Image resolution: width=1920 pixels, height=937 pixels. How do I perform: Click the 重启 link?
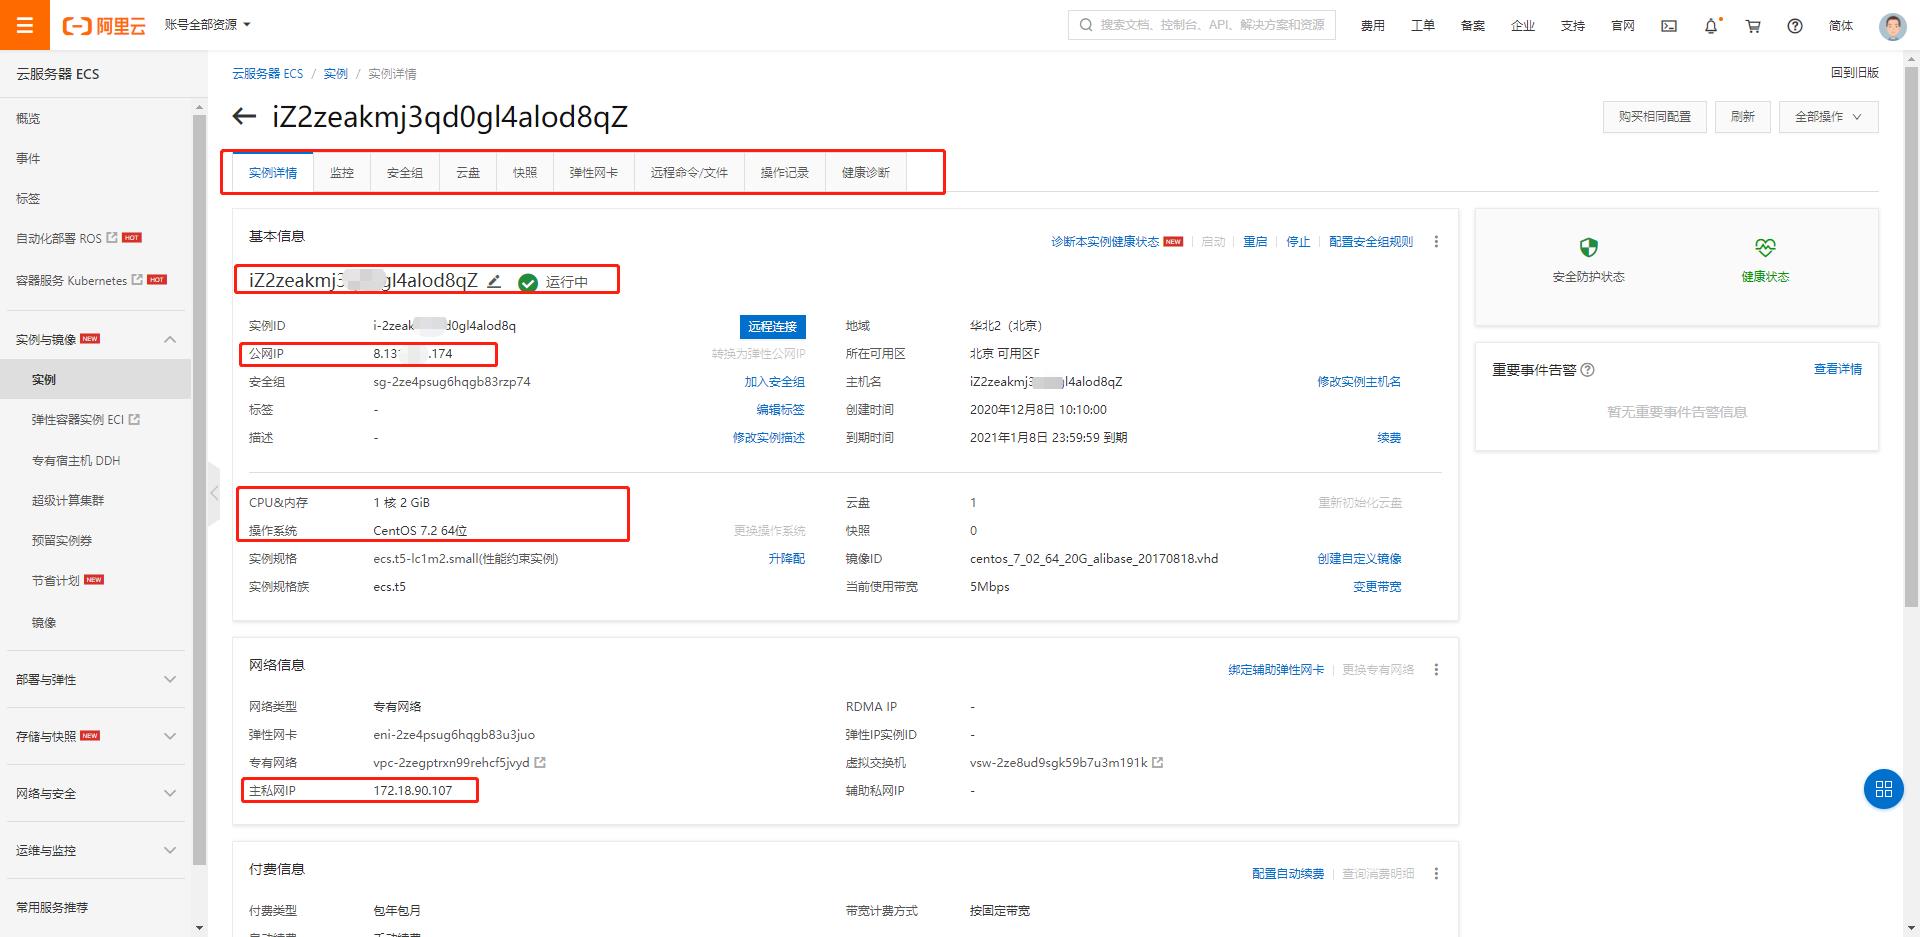click(x=1255, y=242)
